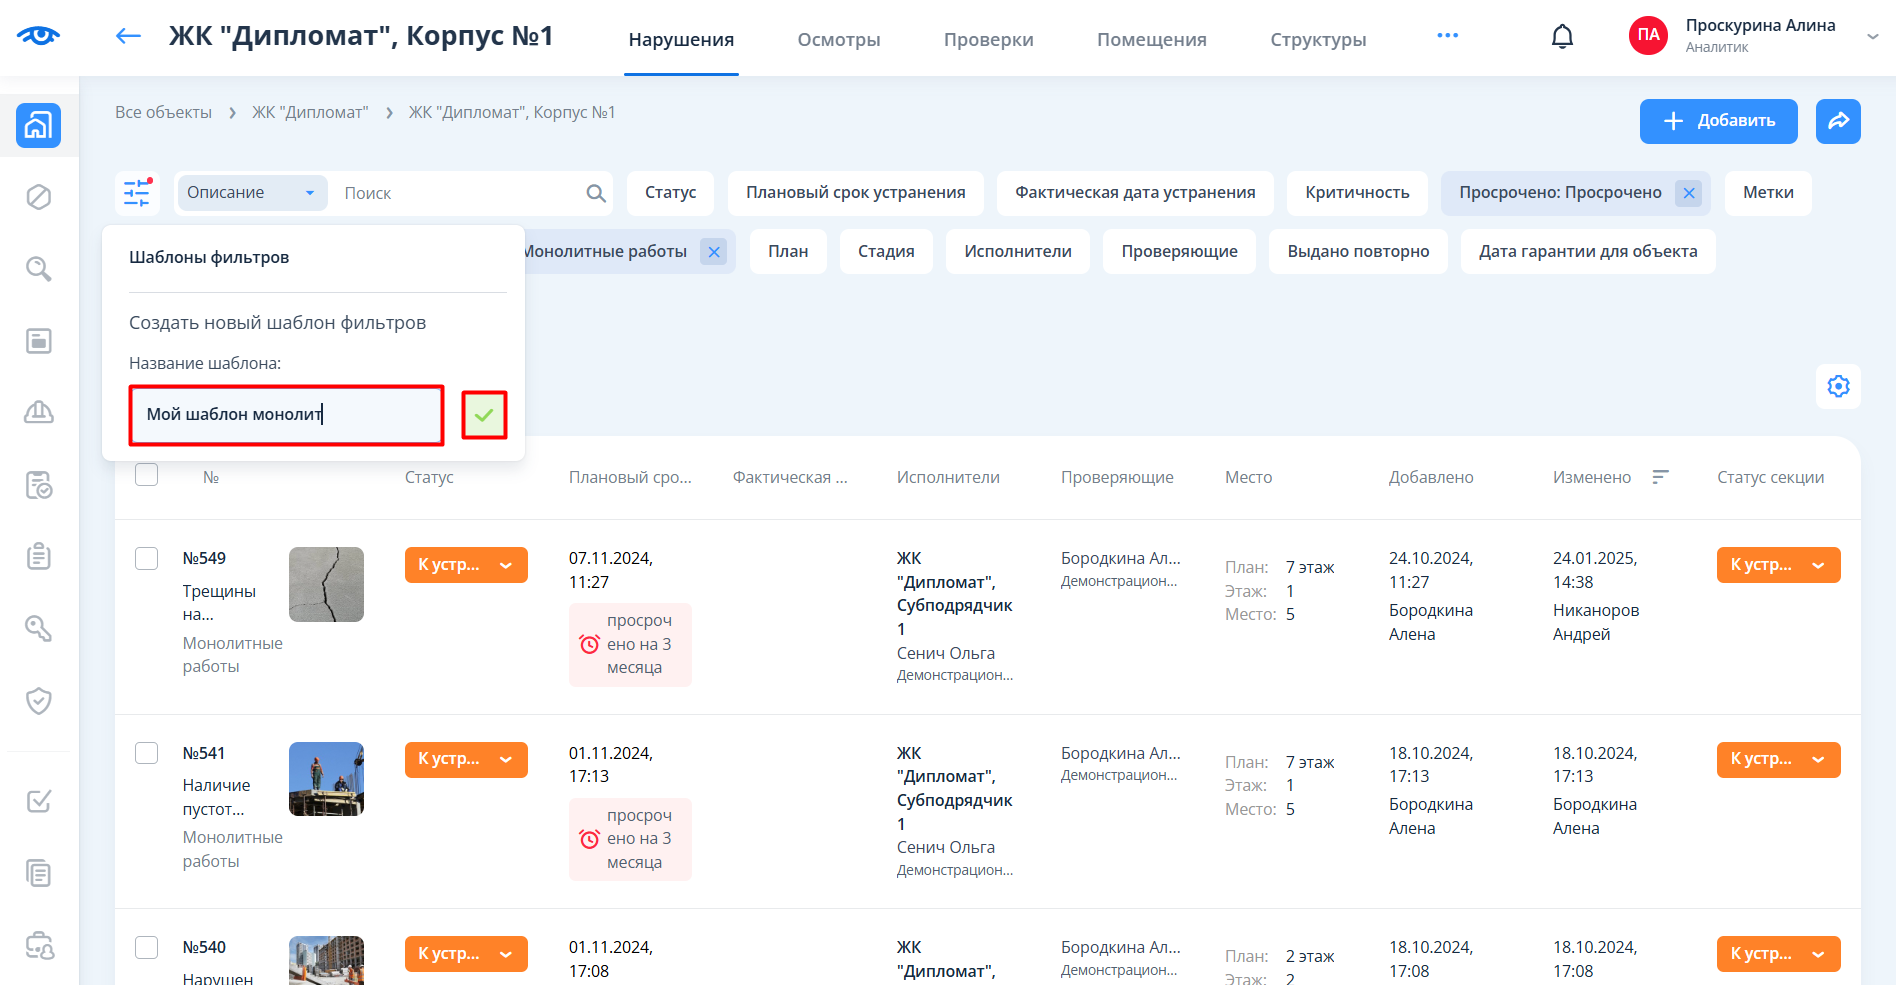Click the notification bell icon
The width and height of the screenshot is (1896, 985).
tap(1562, 37)
